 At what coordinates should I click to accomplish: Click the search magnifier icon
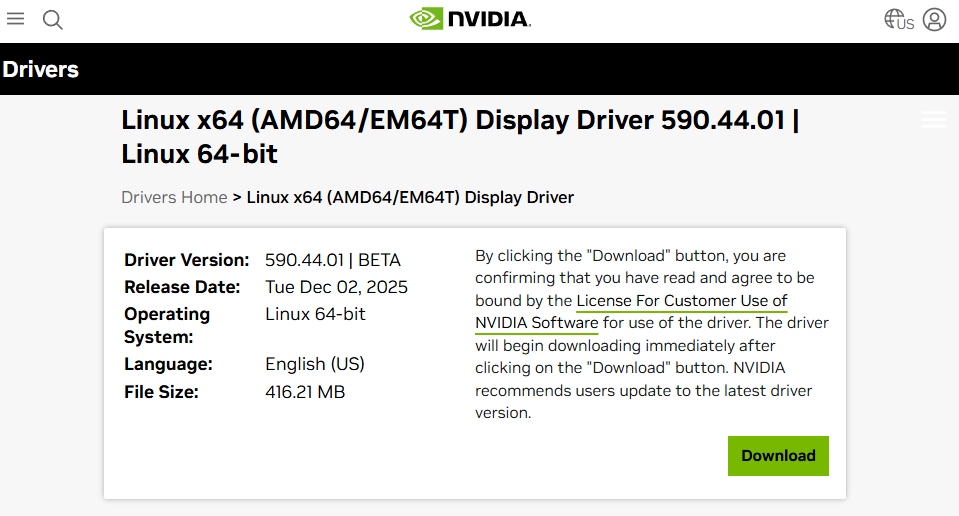[x=53, y=20]
